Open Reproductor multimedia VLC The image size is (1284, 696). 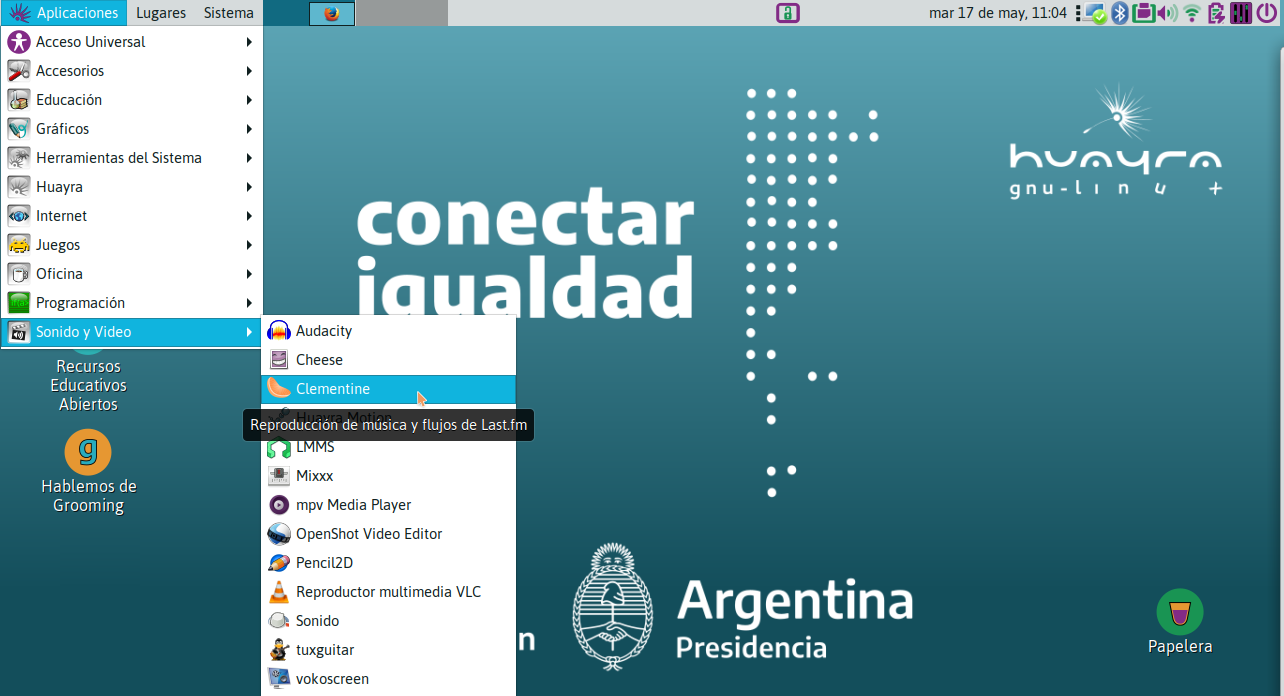click(387, 592)
